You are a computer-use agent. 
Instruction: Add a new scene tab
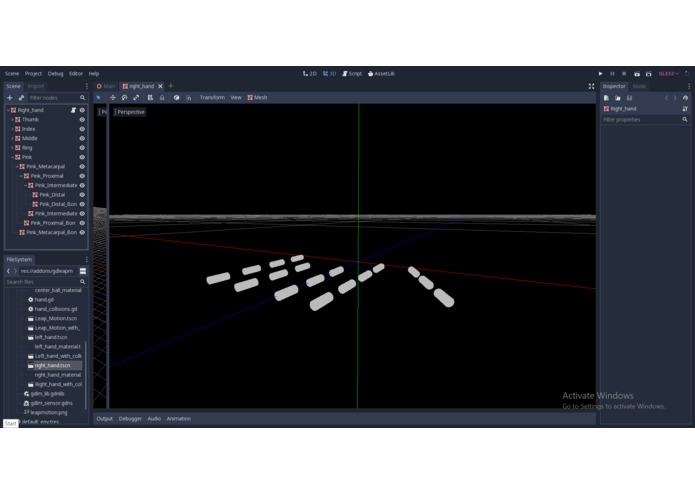click(x=171, y=86)
